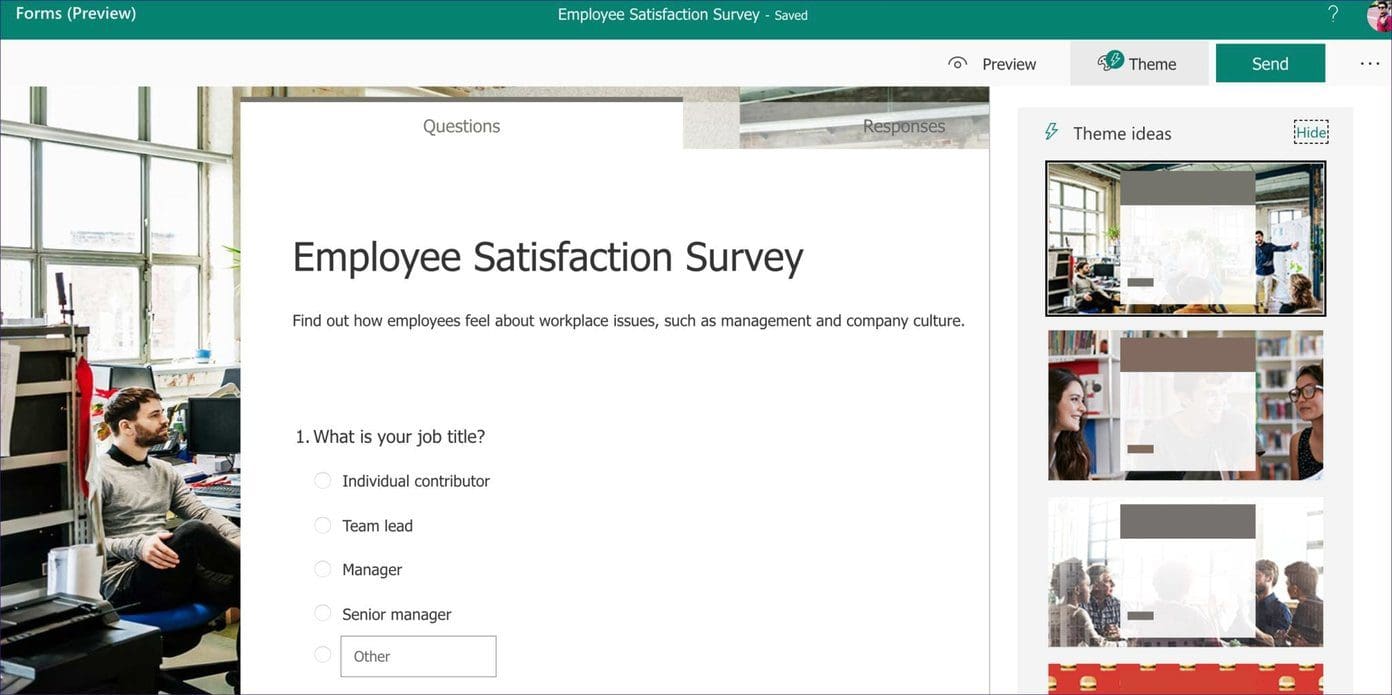
Task: Choose the library women theme thumbnail
Action: [x=1185, y=405]
